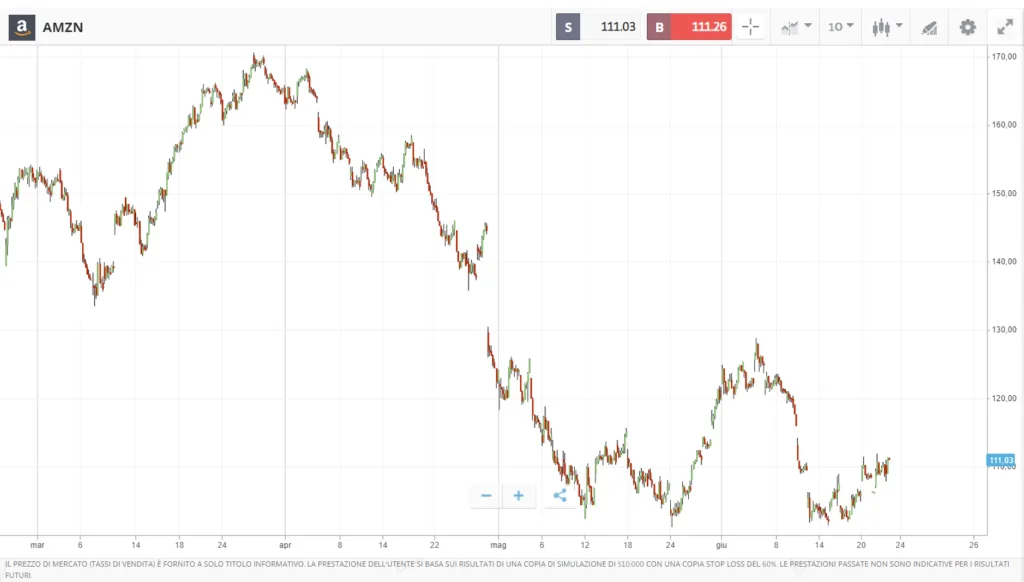Click the 'mag' month label on time axis
This screenshot has height=582, width=1024.
pyautogui.click(x=498, y=545)
